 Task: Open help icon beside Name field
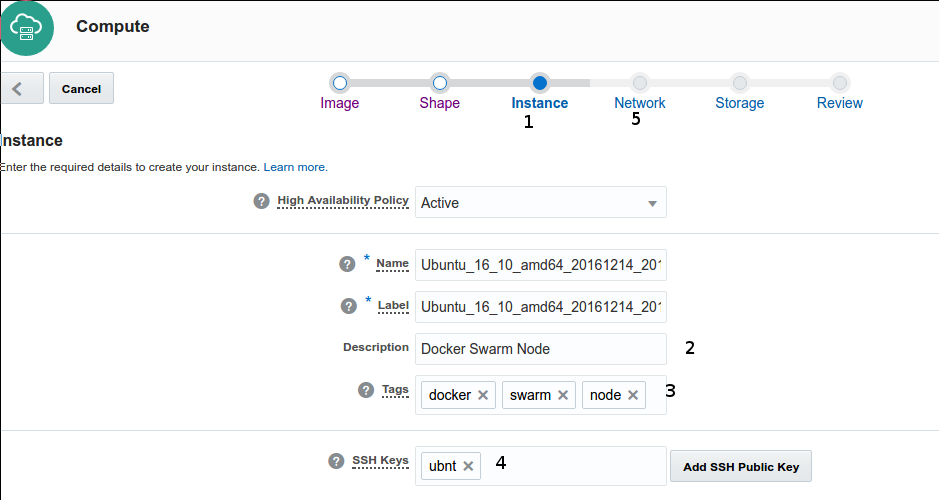click(x=347, y=264)
